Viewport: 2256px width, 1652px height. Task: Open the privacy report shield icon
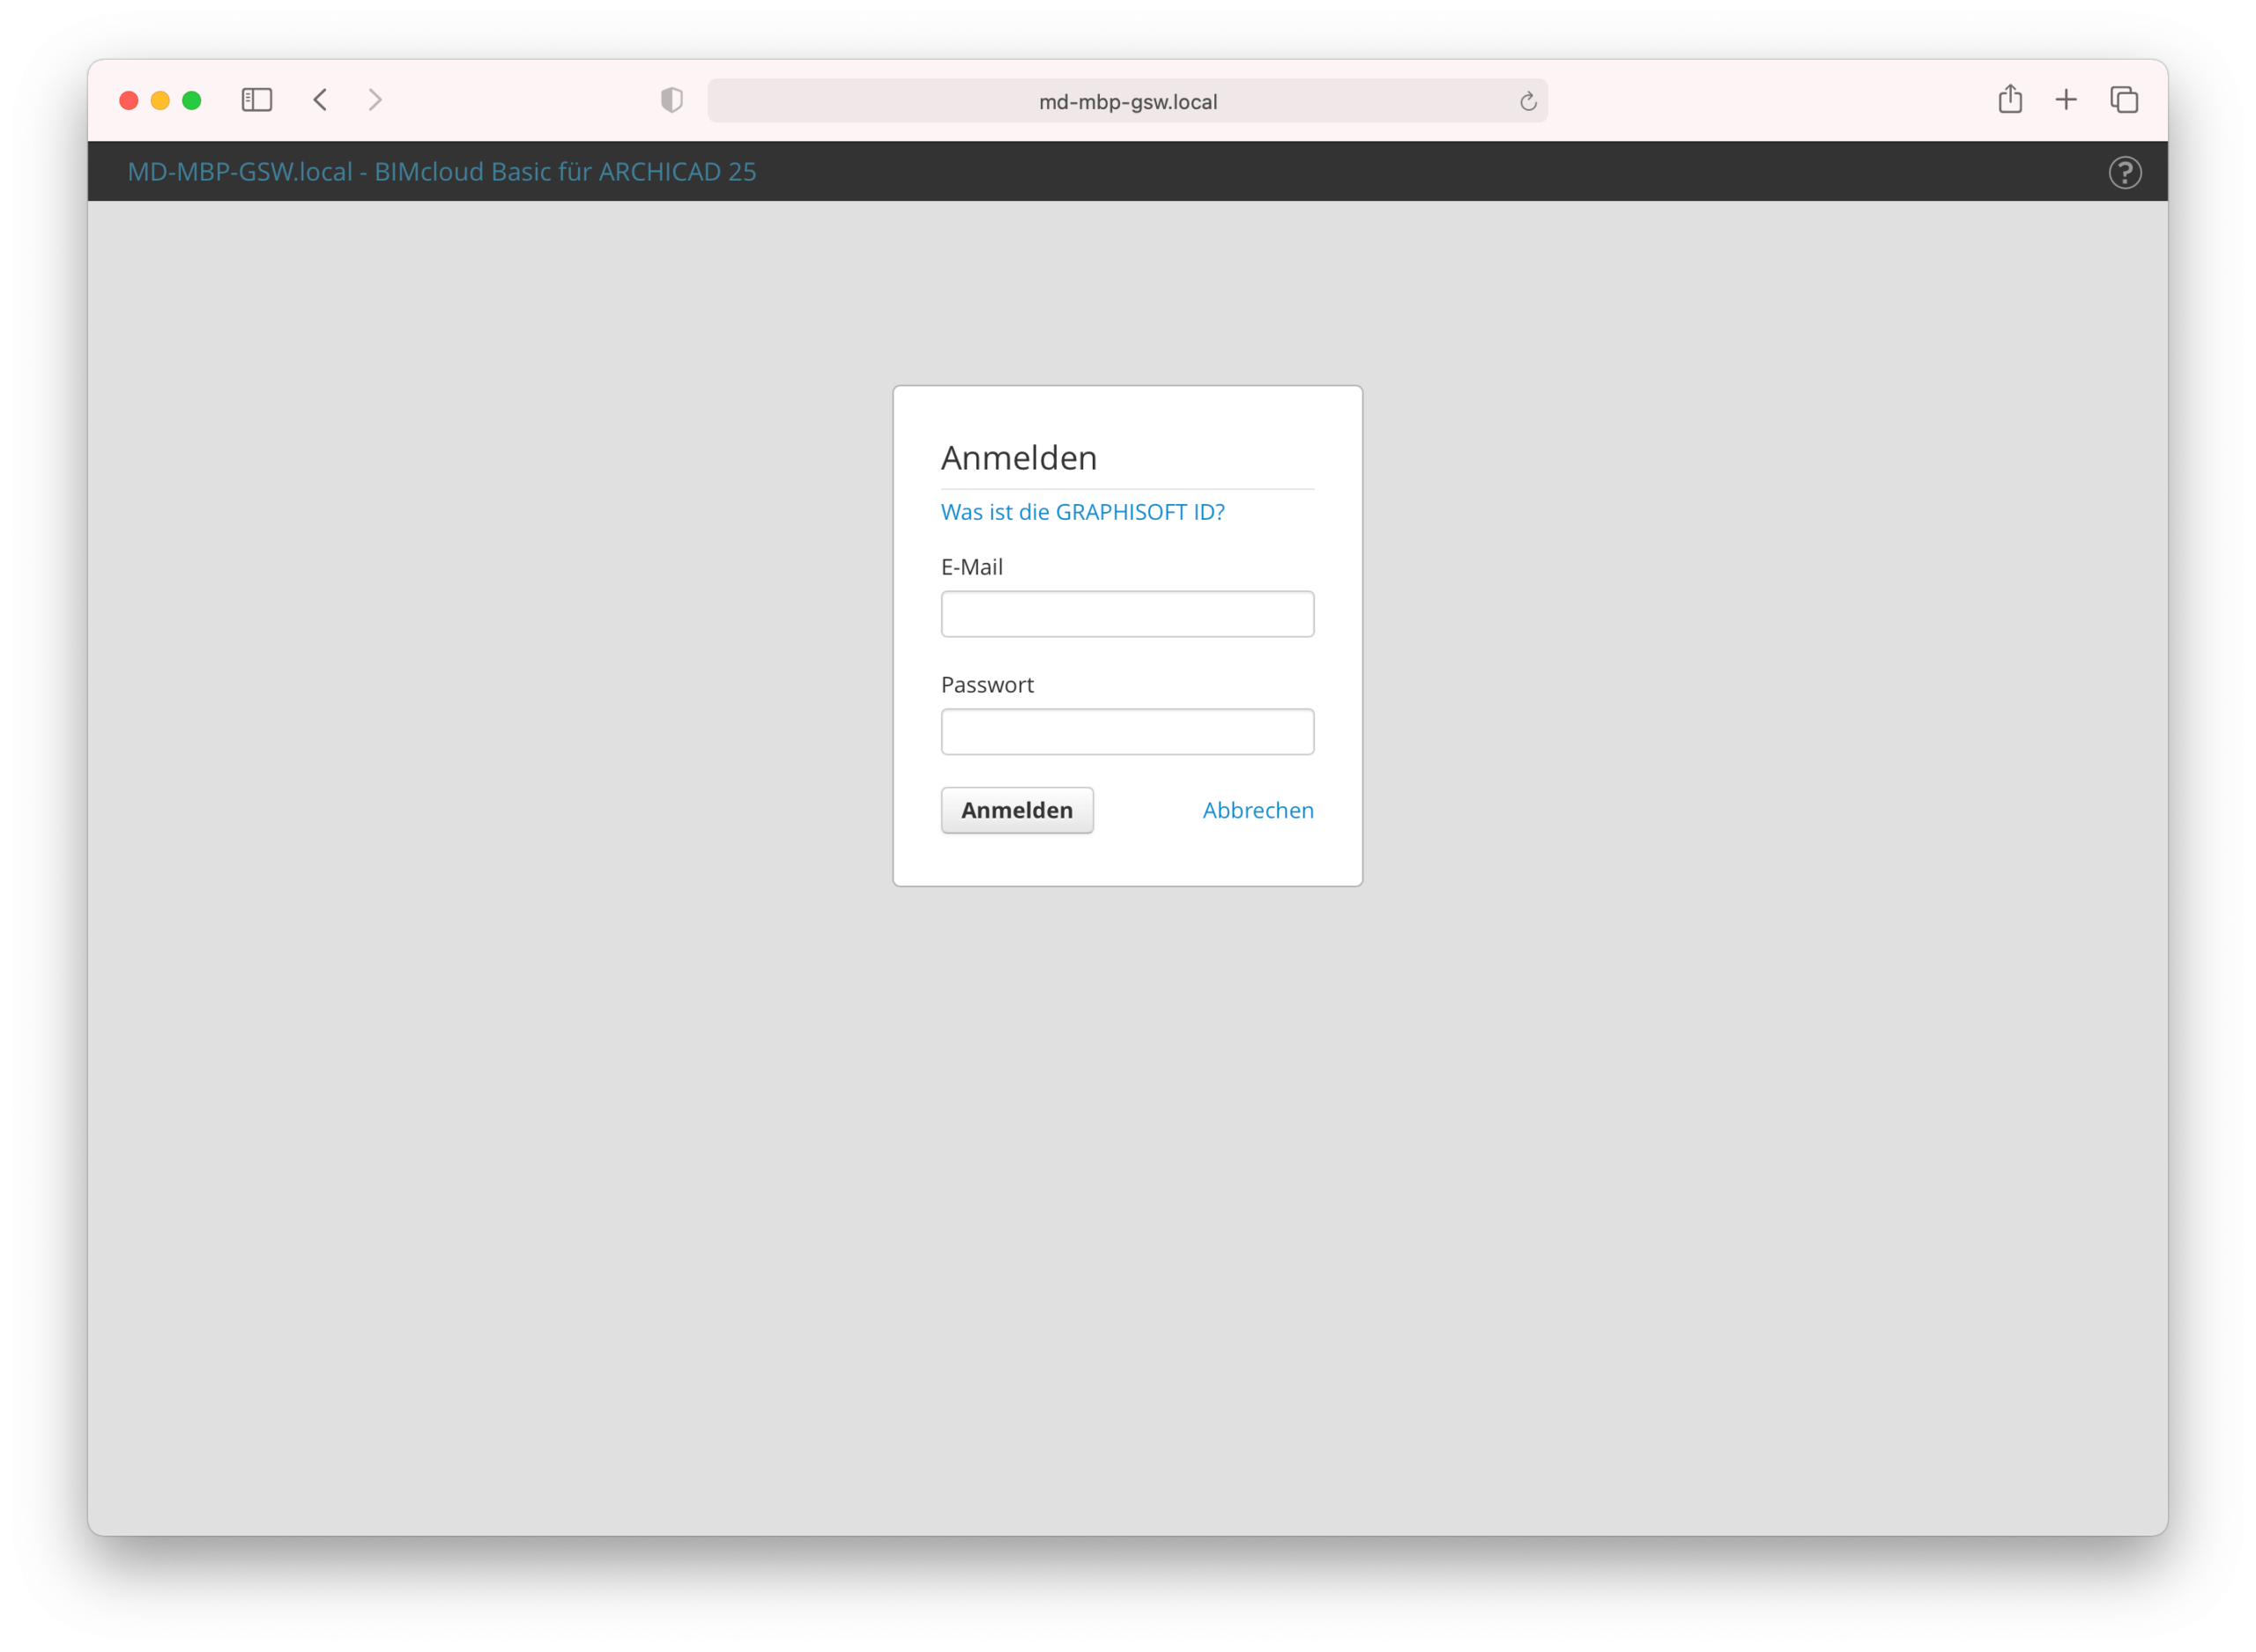[x=671, y=100]
